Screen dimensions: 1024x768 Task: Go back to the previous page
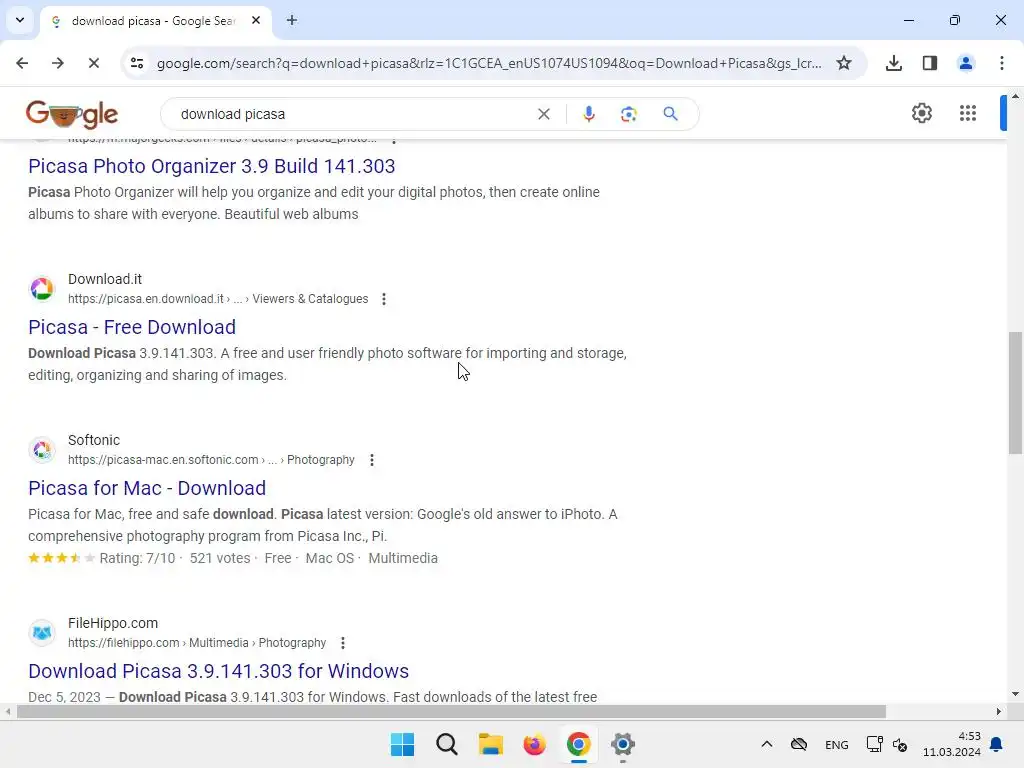point(22,63)
